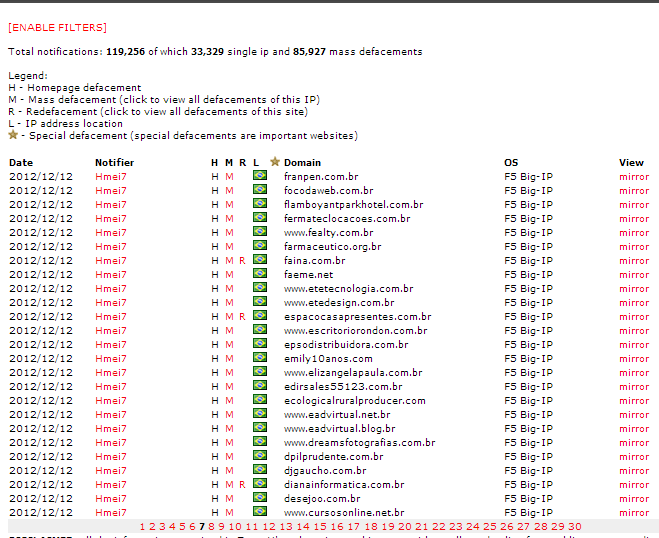
Task: Open the mirror link for franpen.com.br
Action: (x=634, y=177)
